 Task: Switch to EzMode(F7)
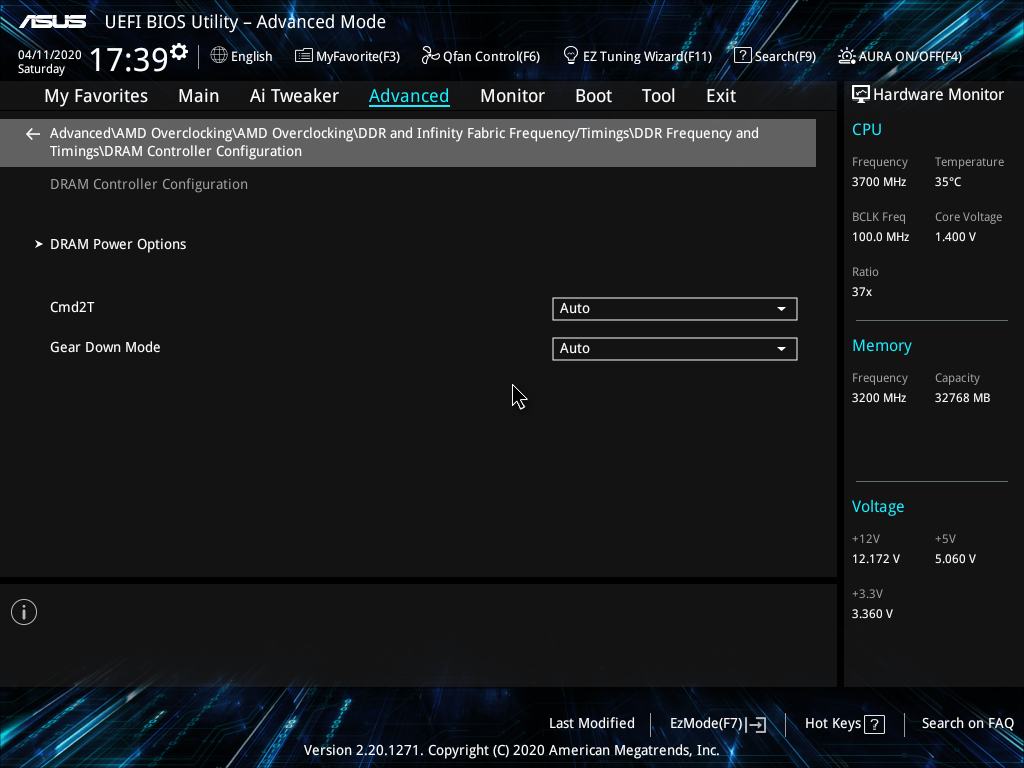coord(718,724)
